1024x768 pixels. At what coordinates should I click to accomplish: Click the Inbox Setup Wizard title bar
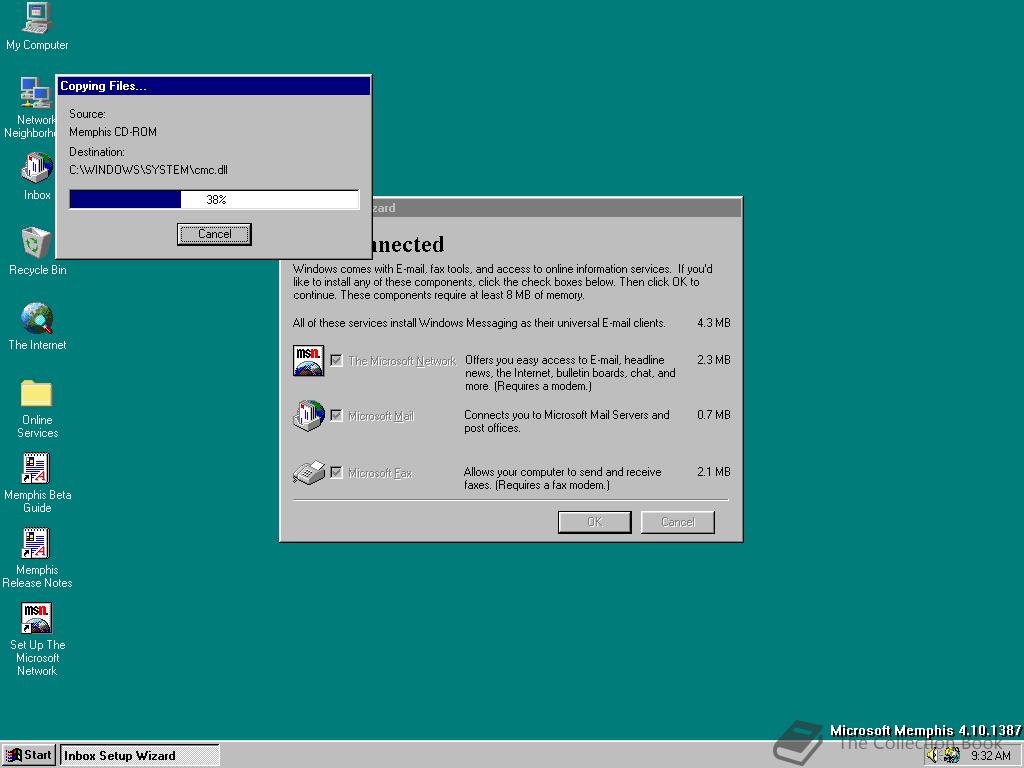(x=556, y=208)
